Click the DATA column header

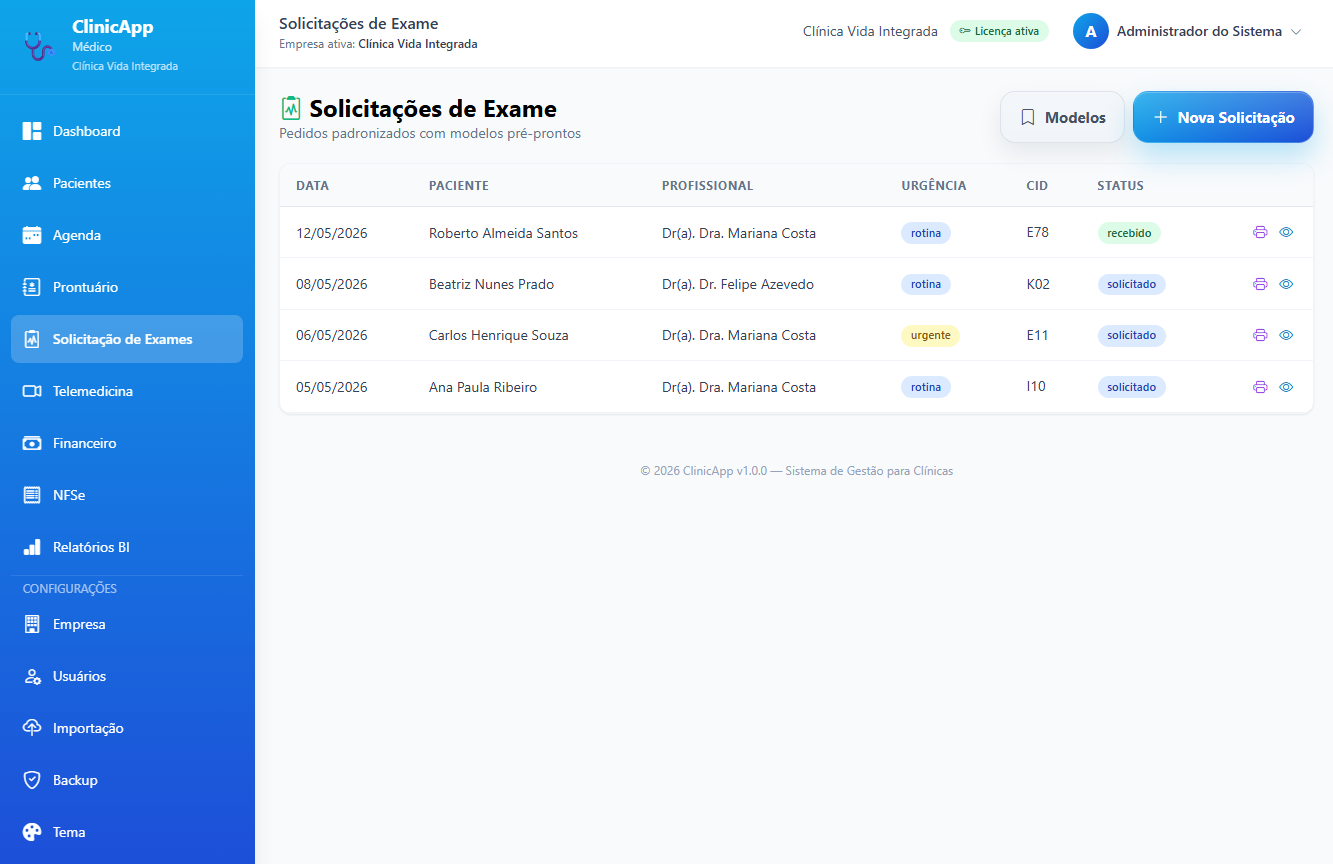tap(312, 185)
